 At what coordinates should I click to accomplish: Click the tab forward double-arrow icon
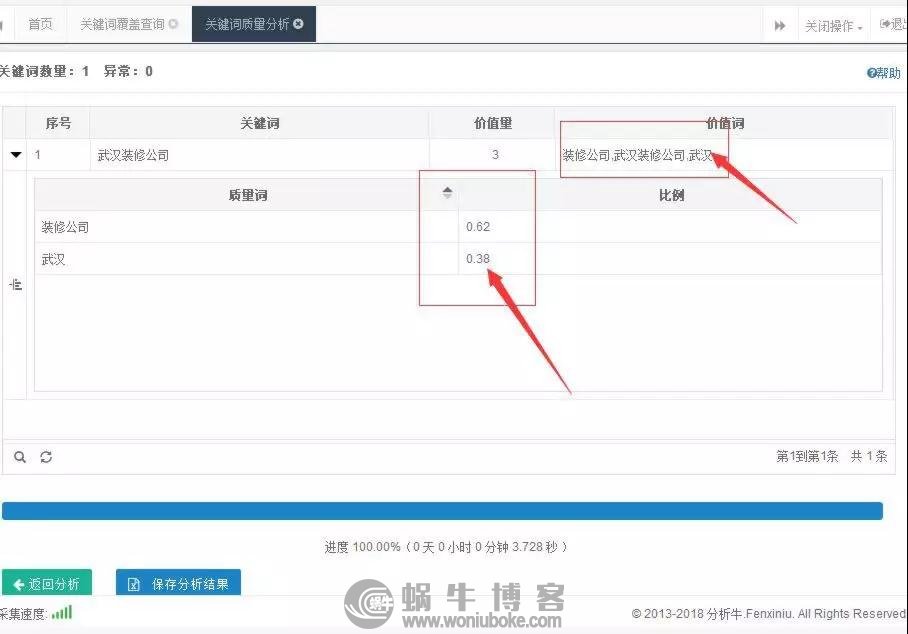click(780, 25)
